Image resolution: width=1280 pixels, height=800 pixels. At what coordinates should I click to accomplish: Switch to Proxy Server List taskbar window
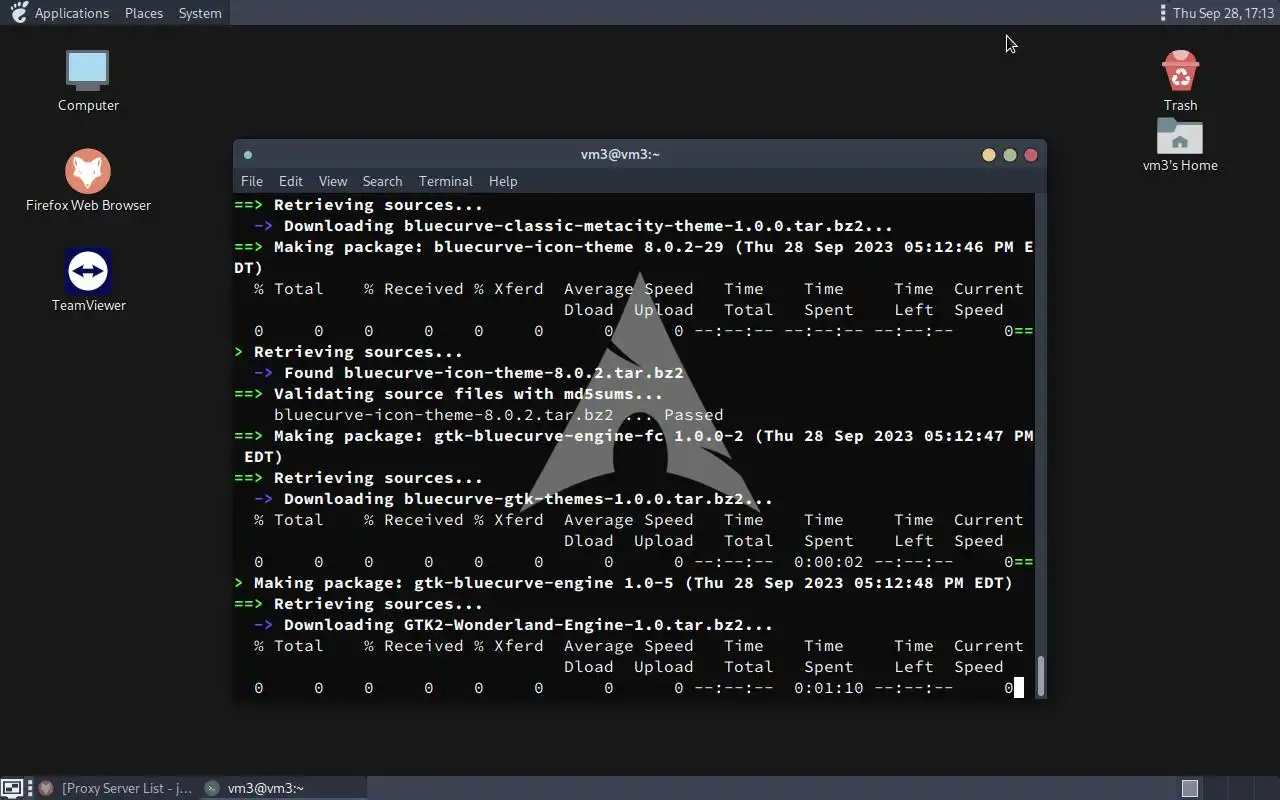(x=115, y=788)
